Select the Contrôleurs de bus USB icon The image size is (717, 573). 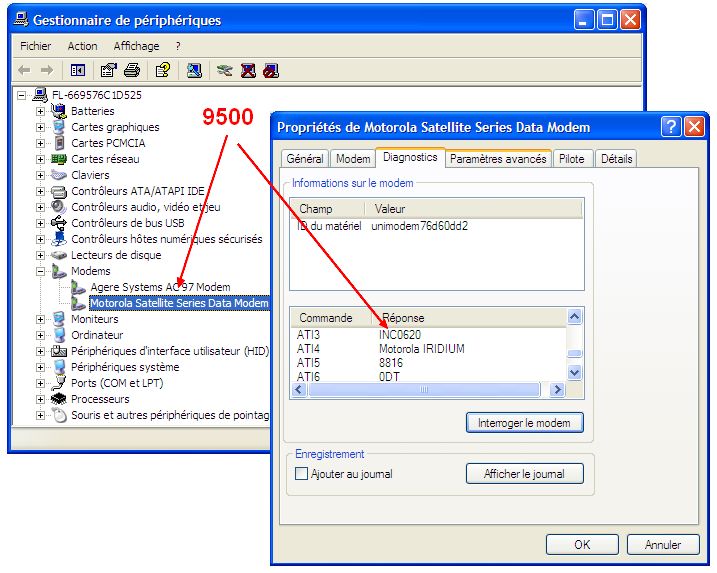coord(59,223)
